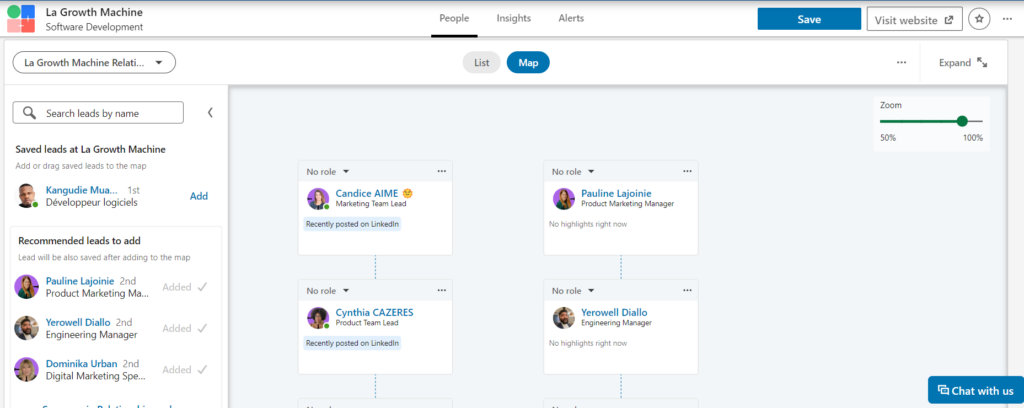
Task: Click the three-dot menu beside Expand
Action: [x=901, y=63]
